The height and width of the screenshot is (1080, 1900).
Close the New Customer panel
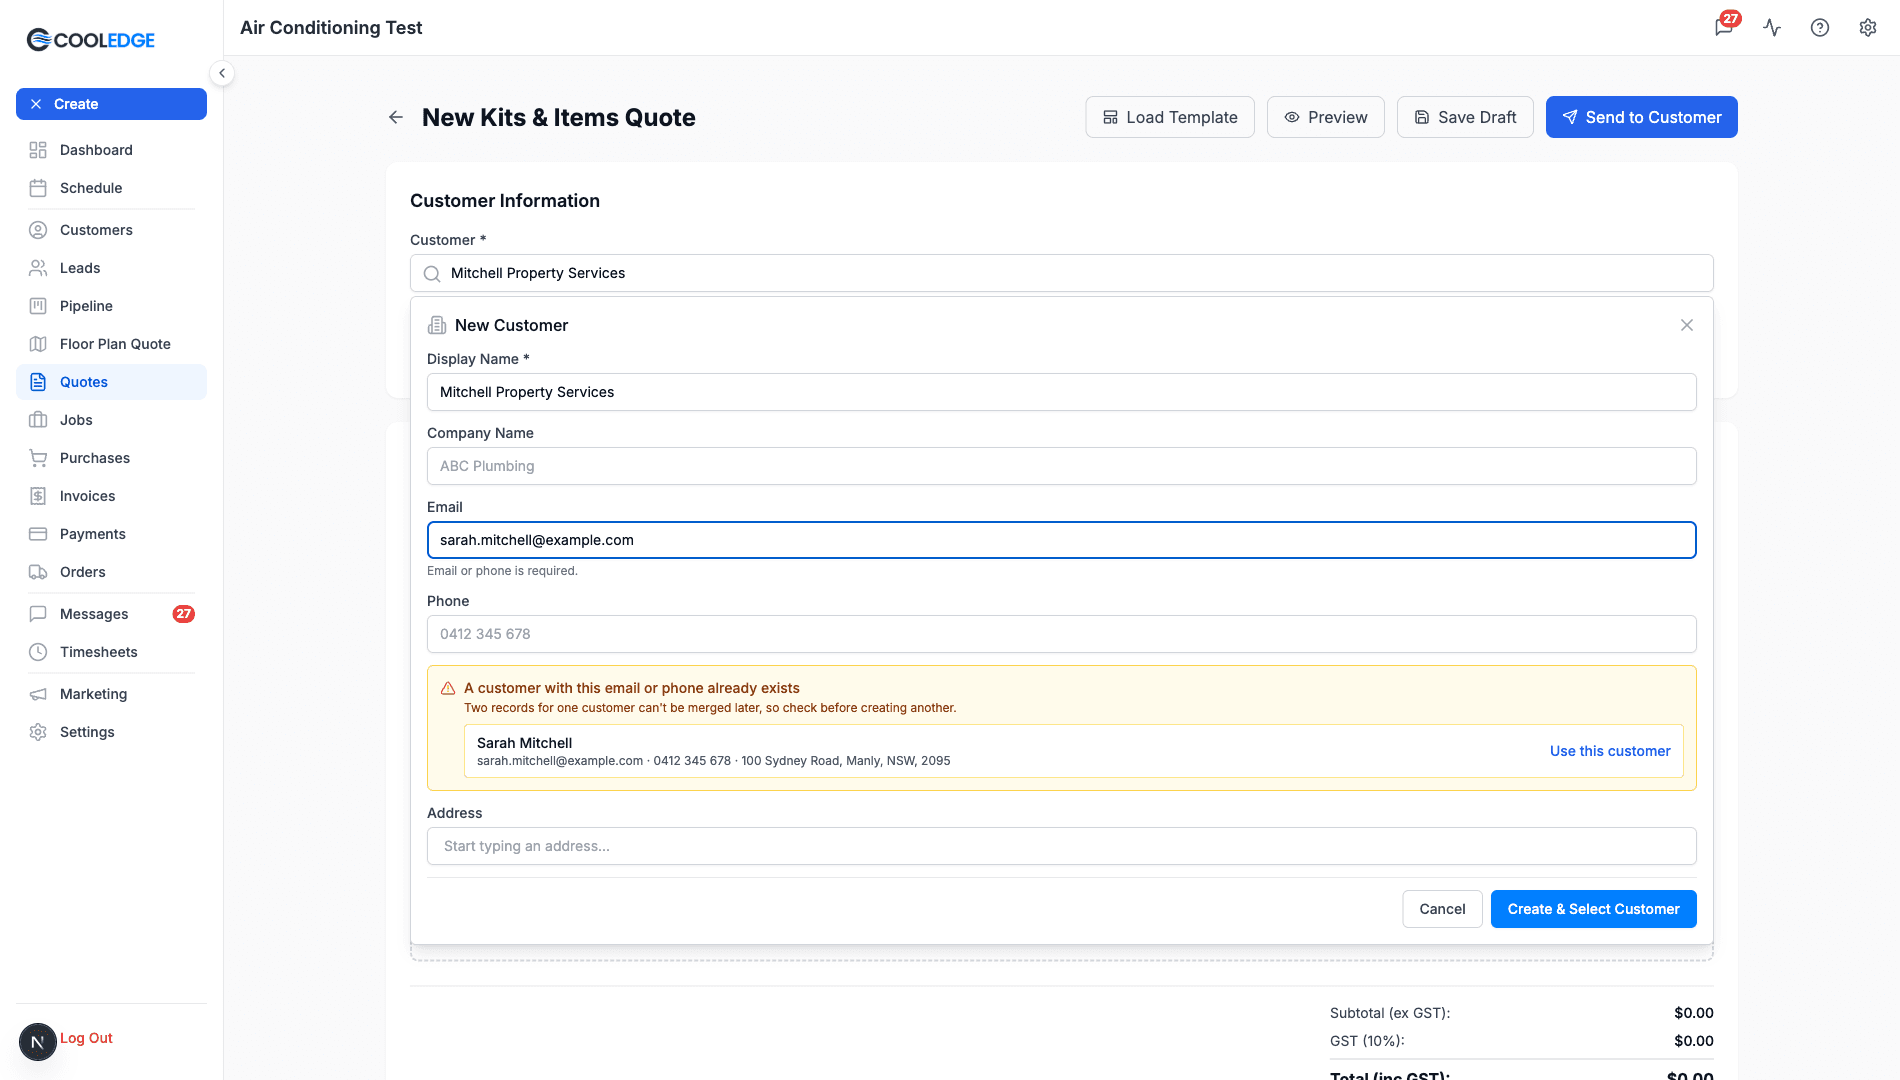[x=1687, y=325]
